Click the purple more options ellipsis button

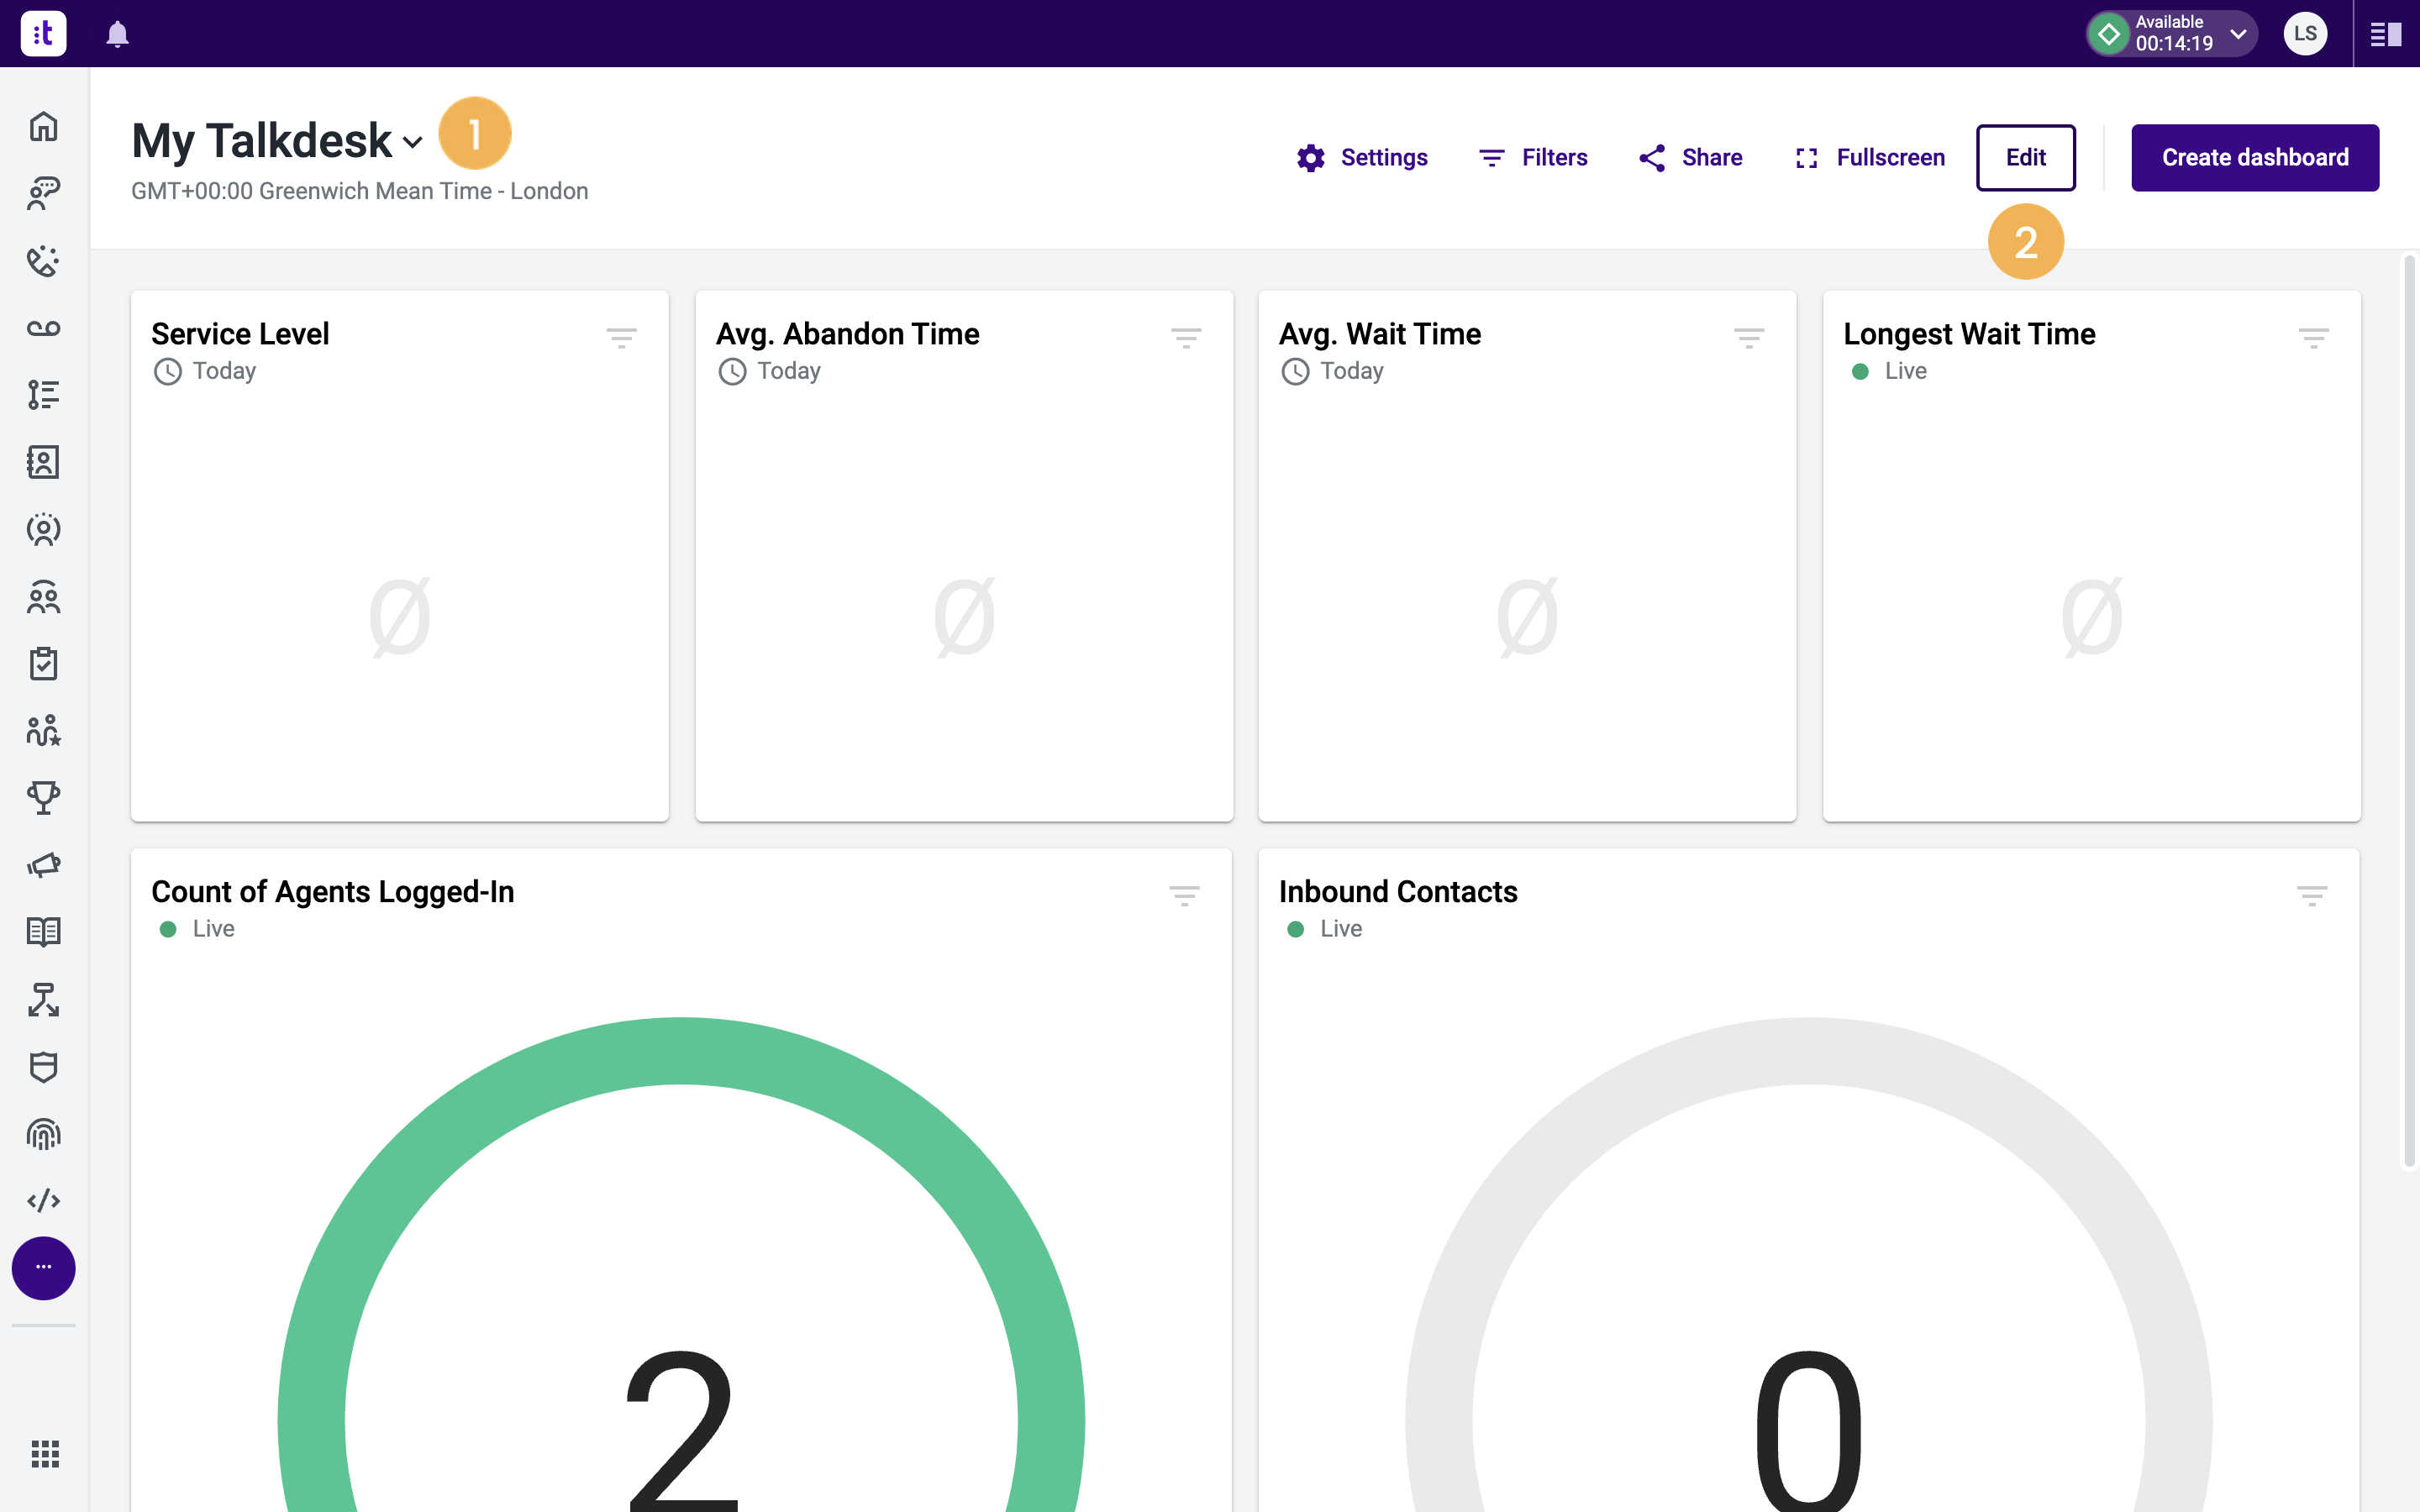[x=43, y=1268]
